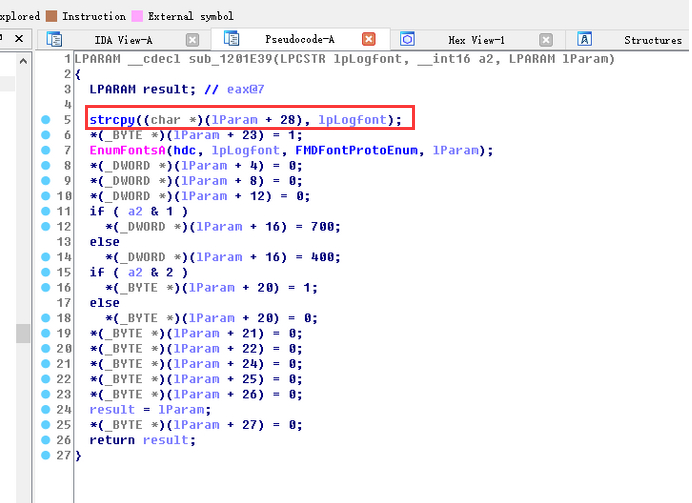This screenshot has height=503, width=692.
Task: Click the else keyword on line 17
Action: tap(105, 303)
